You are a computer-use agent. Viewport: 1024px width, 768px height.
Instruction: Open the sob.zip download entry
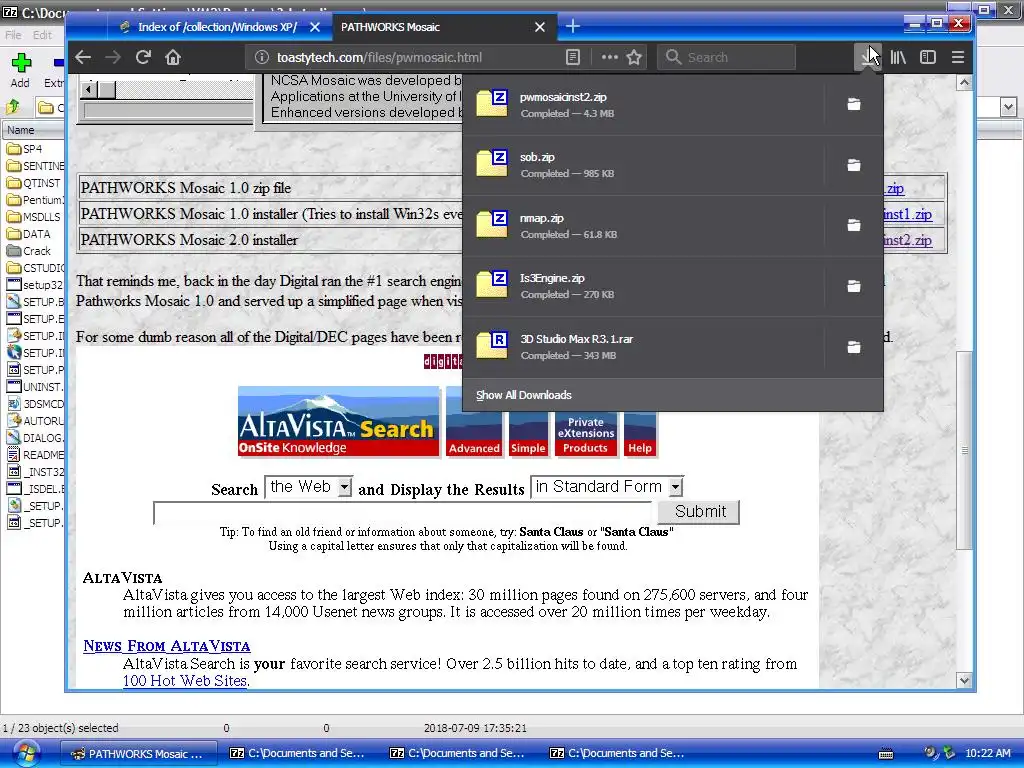click(x=643, y=165)
